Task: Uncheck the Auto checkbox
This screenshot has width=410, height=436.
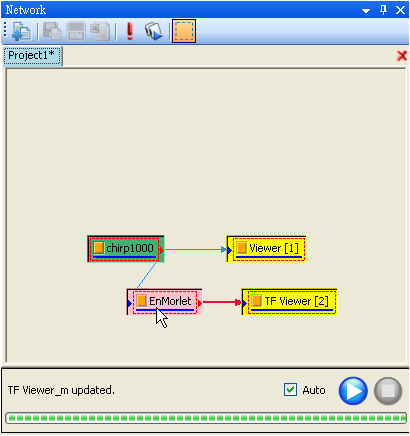Action: tap(290, 389)
